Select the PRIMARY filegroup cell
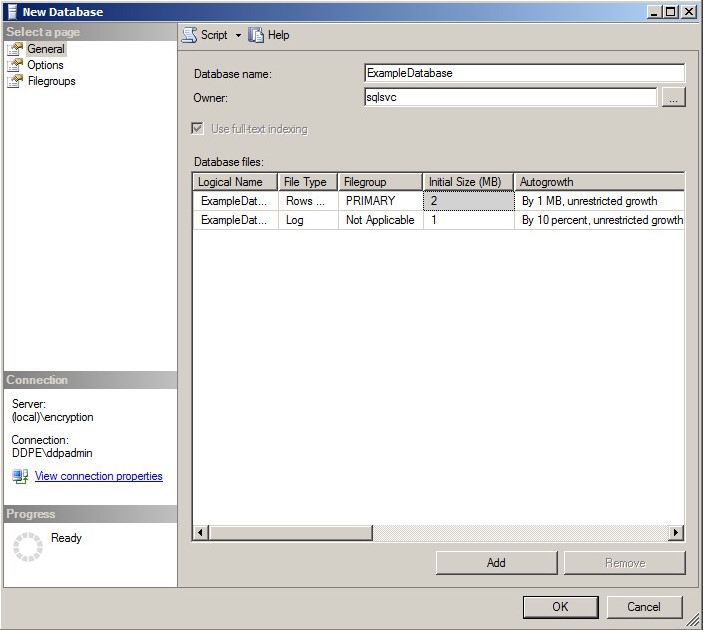703x630 pixels. pos(380,201)
